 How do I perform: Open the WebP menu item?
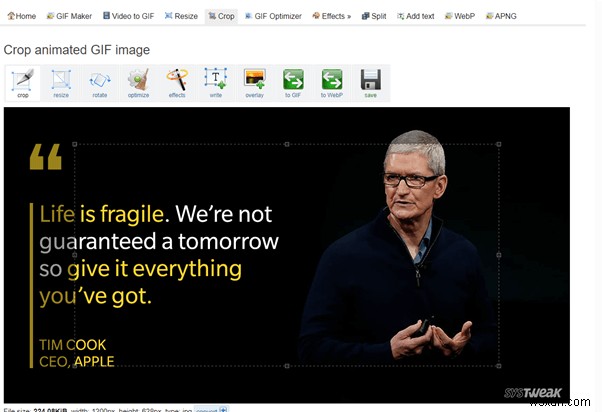click(x=460, y=16)
